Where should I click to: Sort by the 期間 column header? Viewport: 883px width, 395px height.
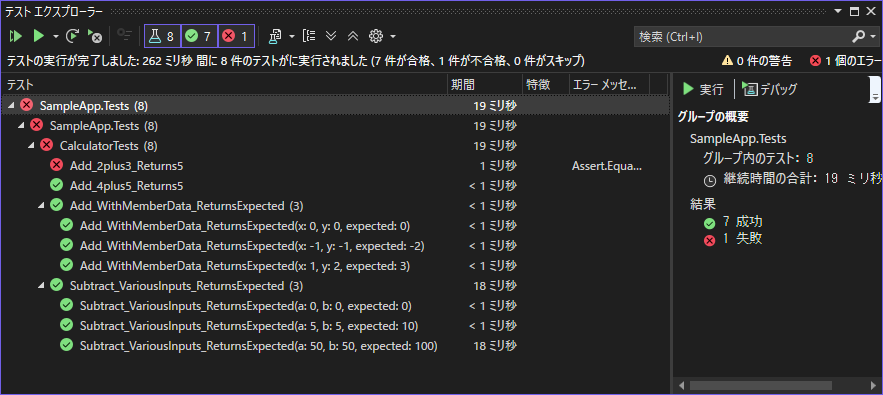(485, 85)
